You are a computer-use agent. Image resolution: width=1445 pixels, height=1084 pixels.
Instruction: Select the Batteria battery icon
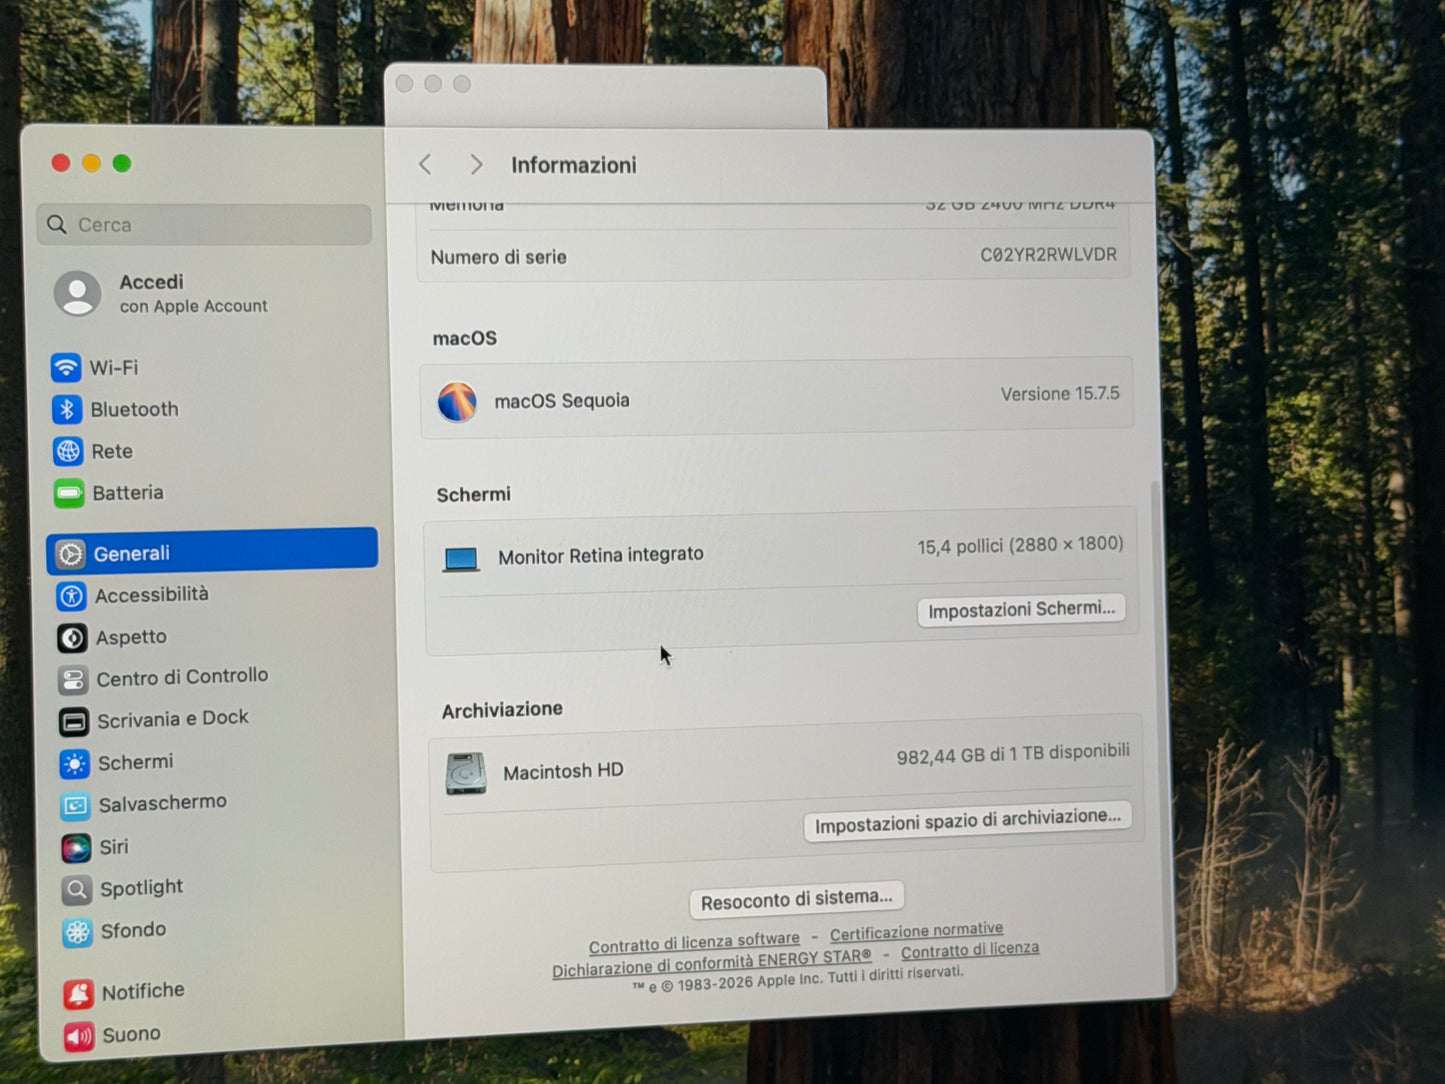pyautogui.click(x=69, y=493)
